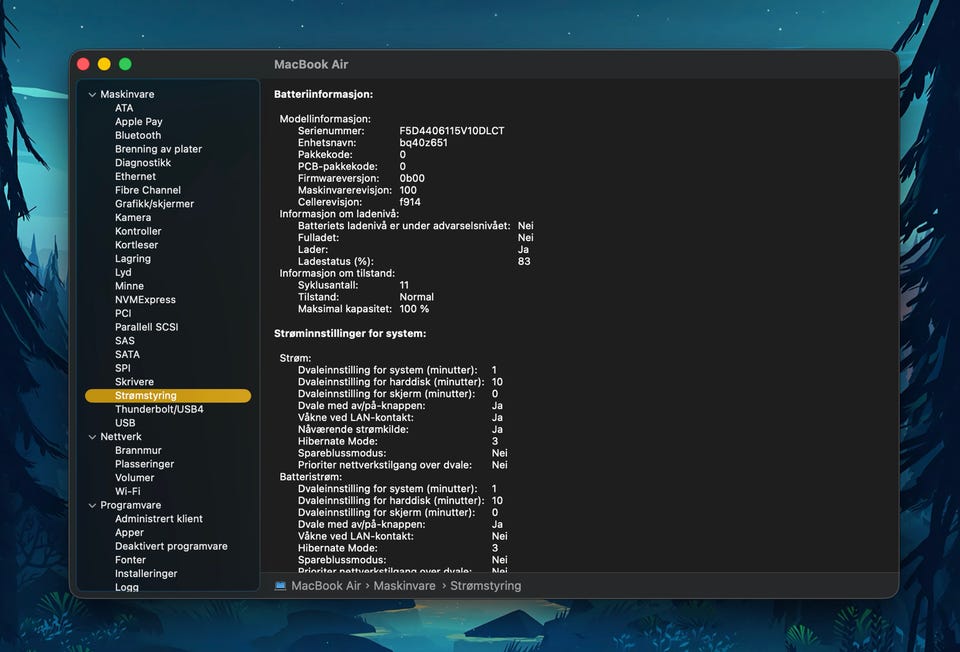Select ATA in the sidebar
960x652 pixels.
click(124, 108)
